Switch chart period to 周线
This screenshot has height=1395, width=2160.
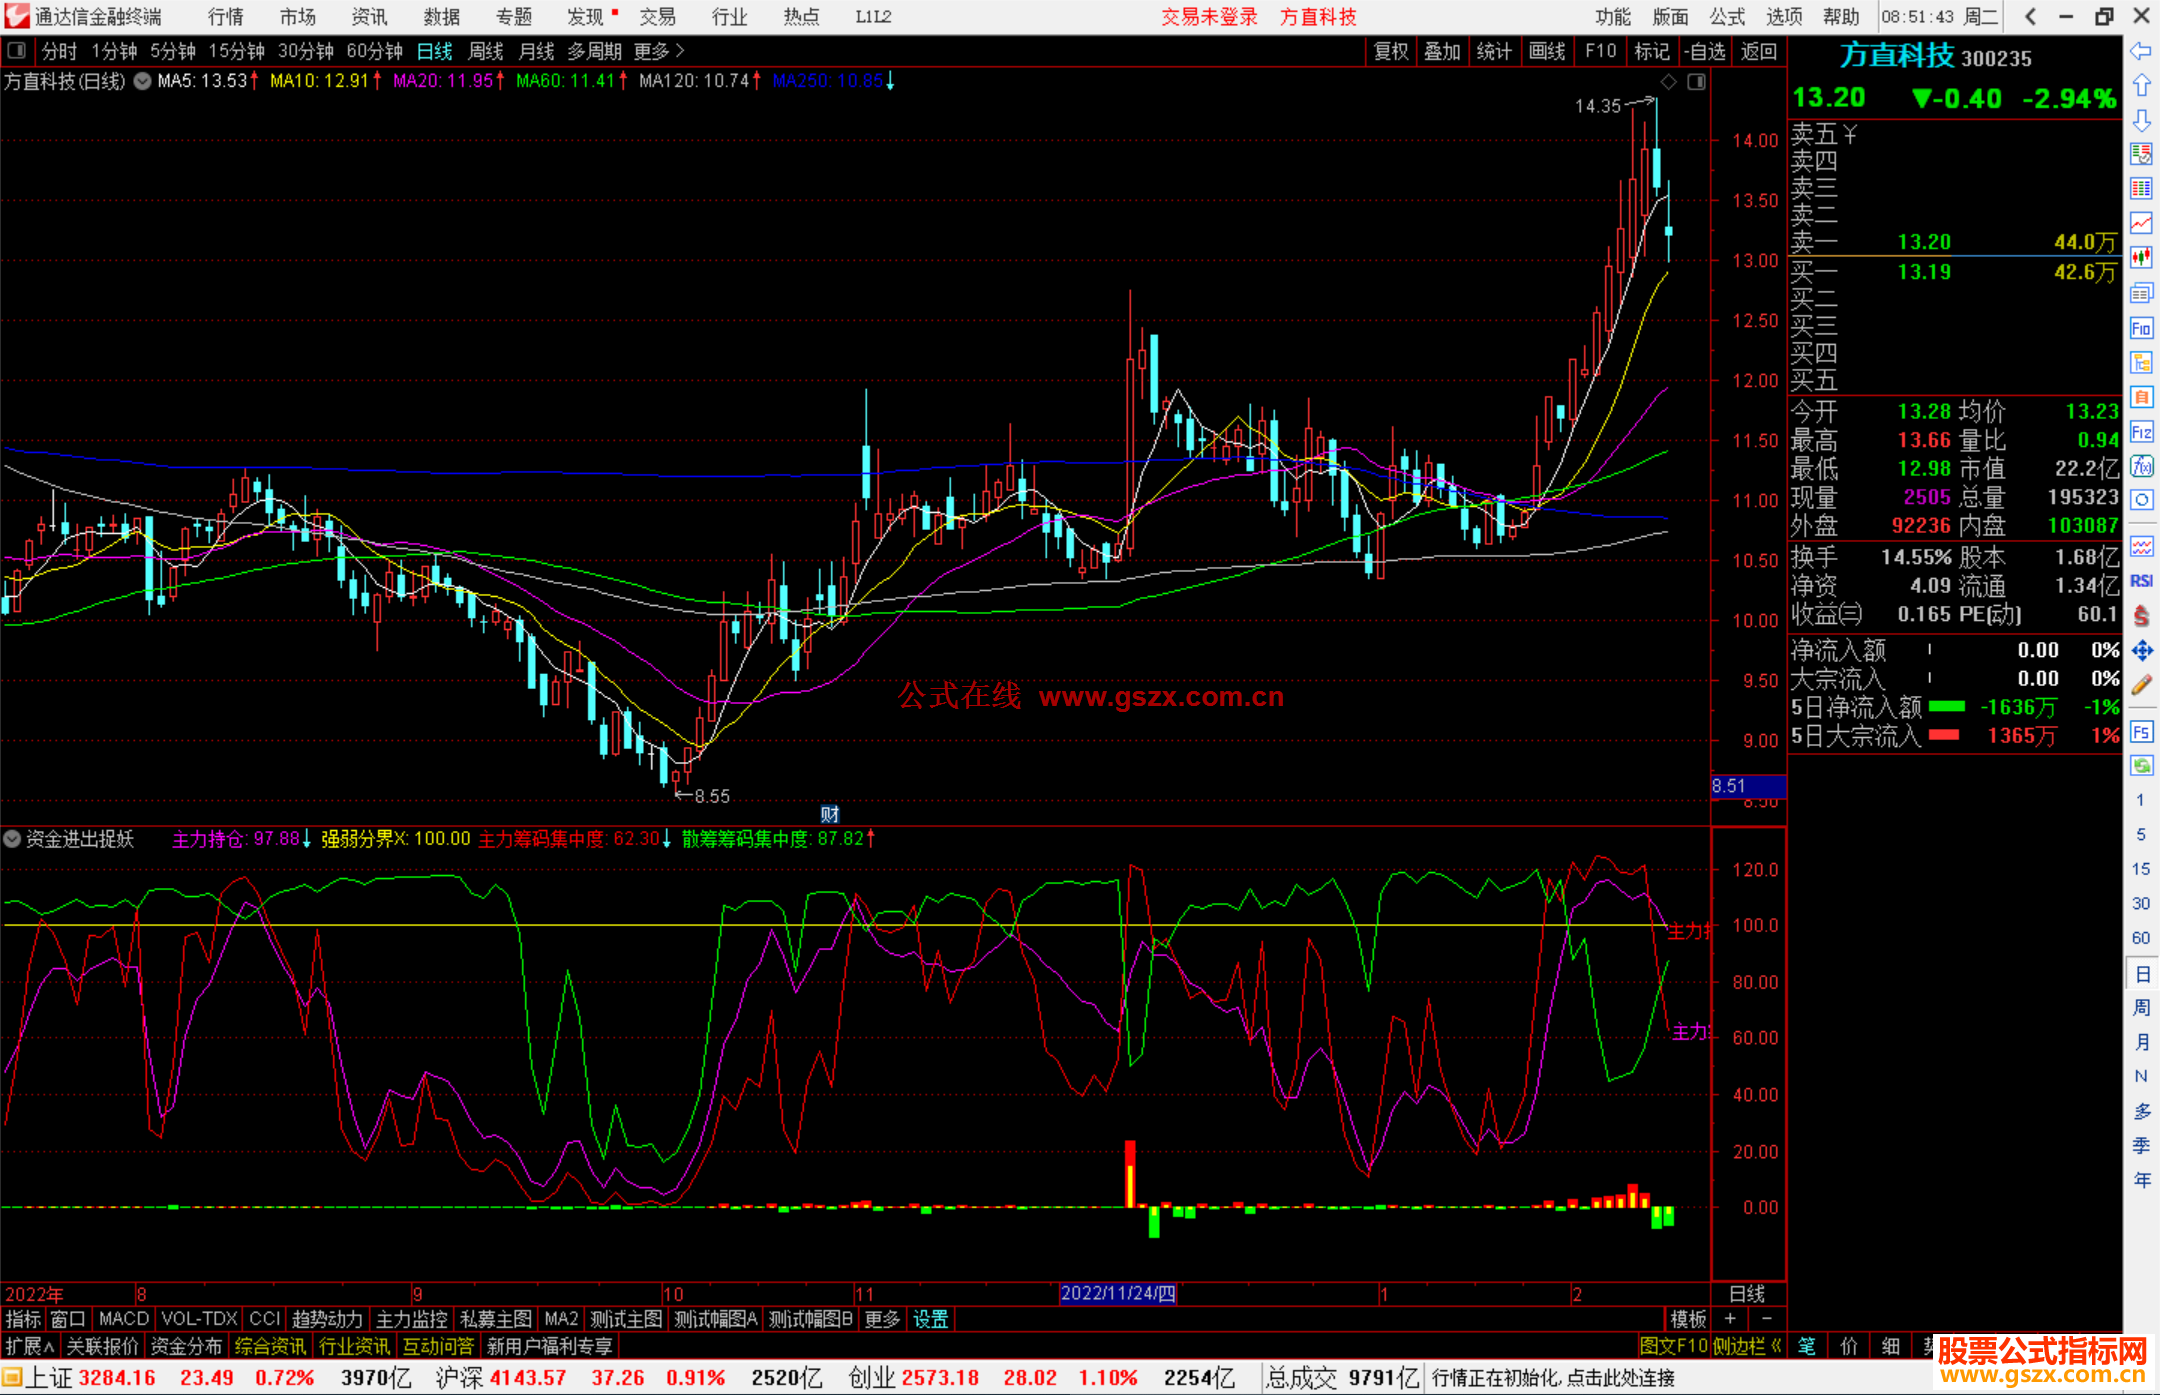[x=486, y=51]
